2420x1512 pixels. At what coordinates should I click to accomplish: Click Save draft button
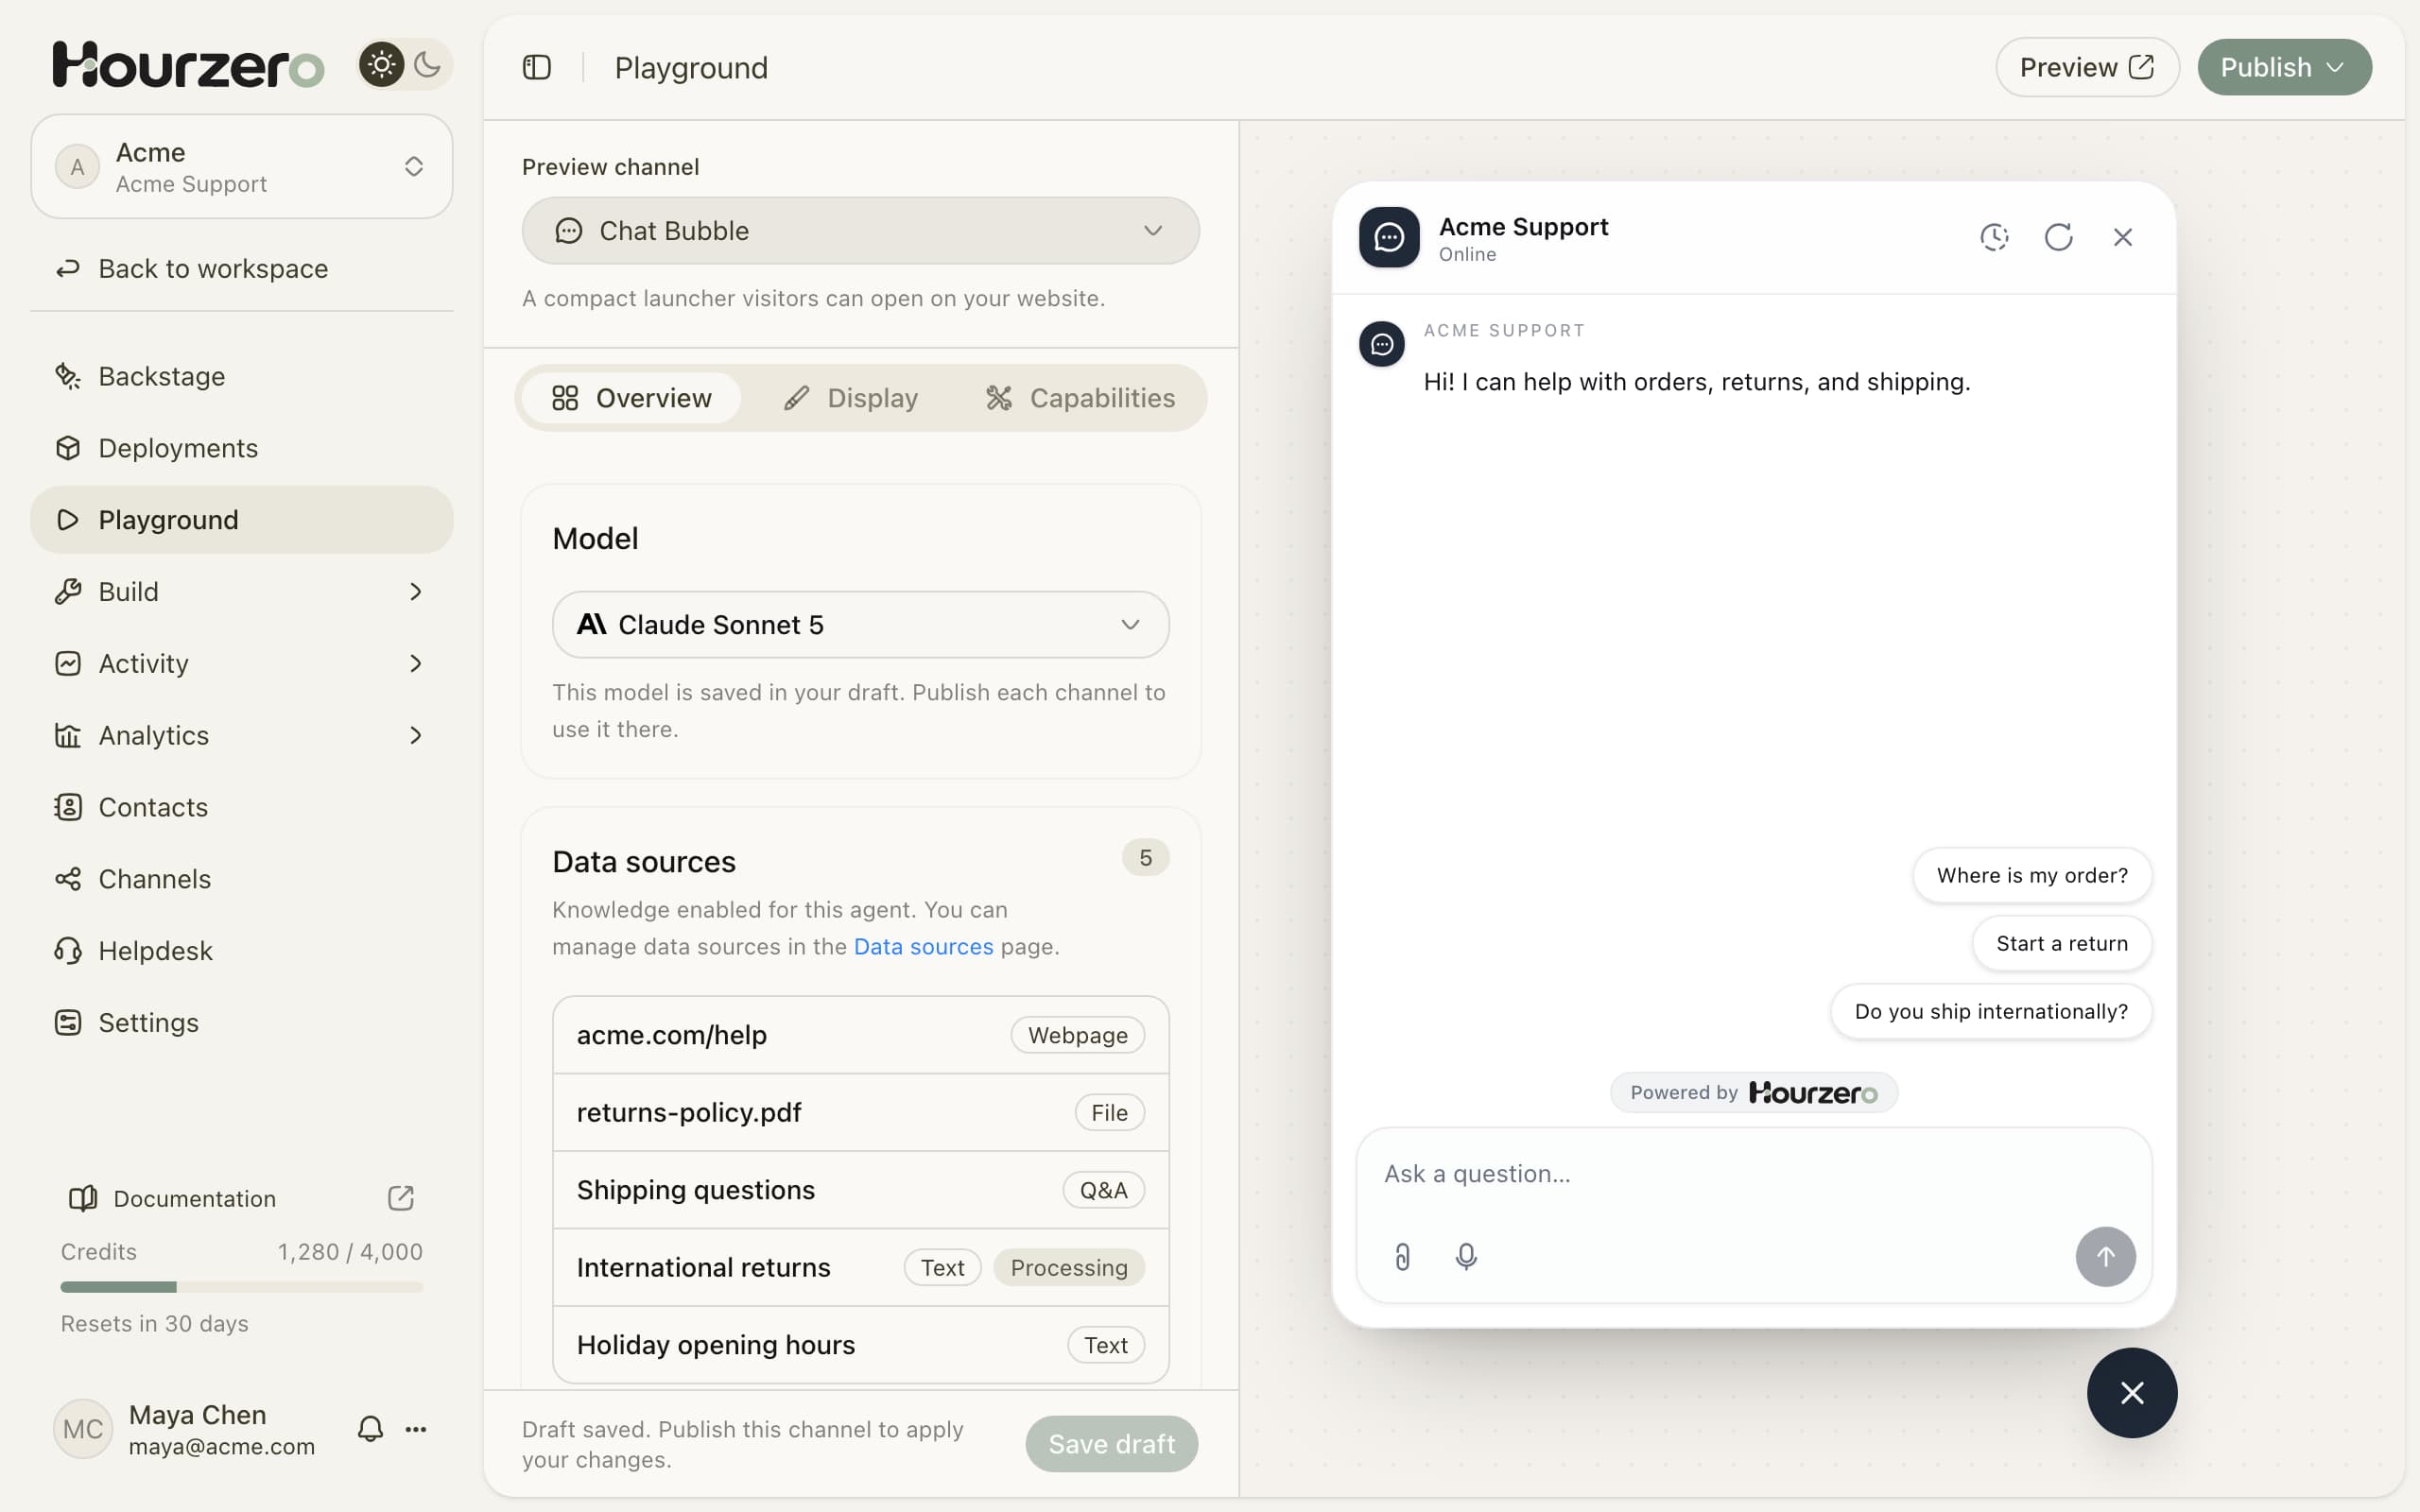1111,1443
